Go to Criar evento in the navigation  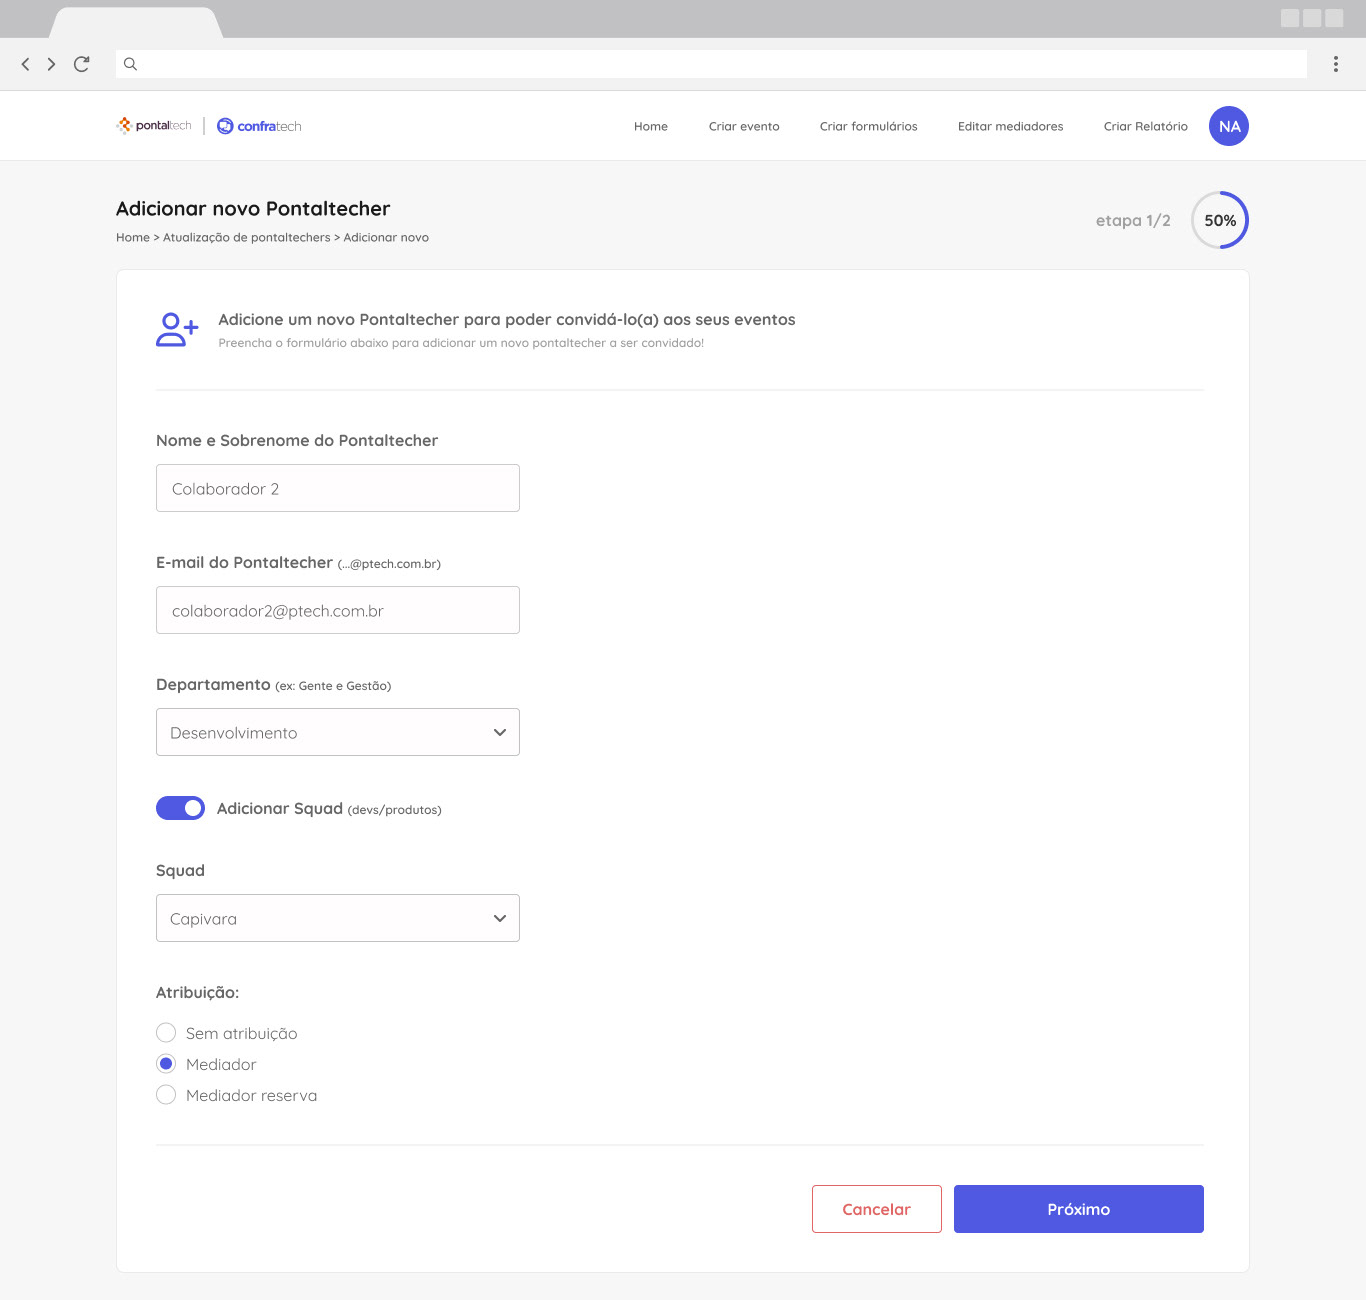click(743, 126)
